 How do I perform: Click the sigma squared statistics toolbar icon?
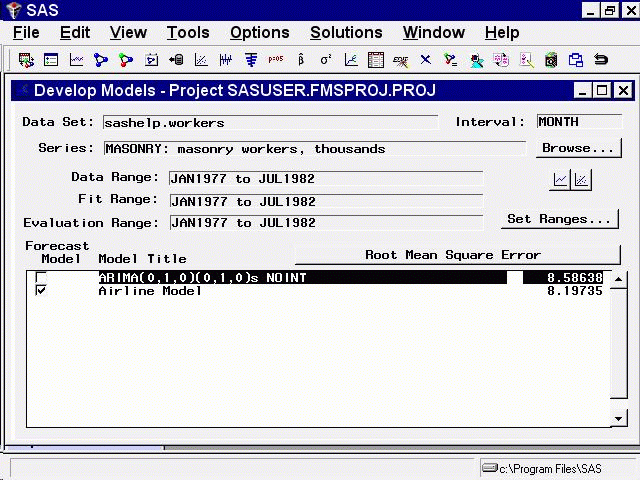(x=326, y=60)
